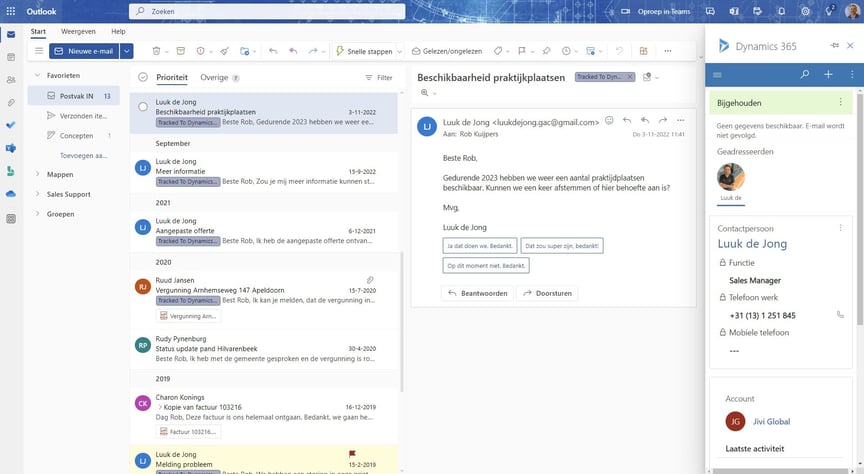864x474 pixels.
Task: Click the Nieuwe e-mail button
Action: coord(84,51)
